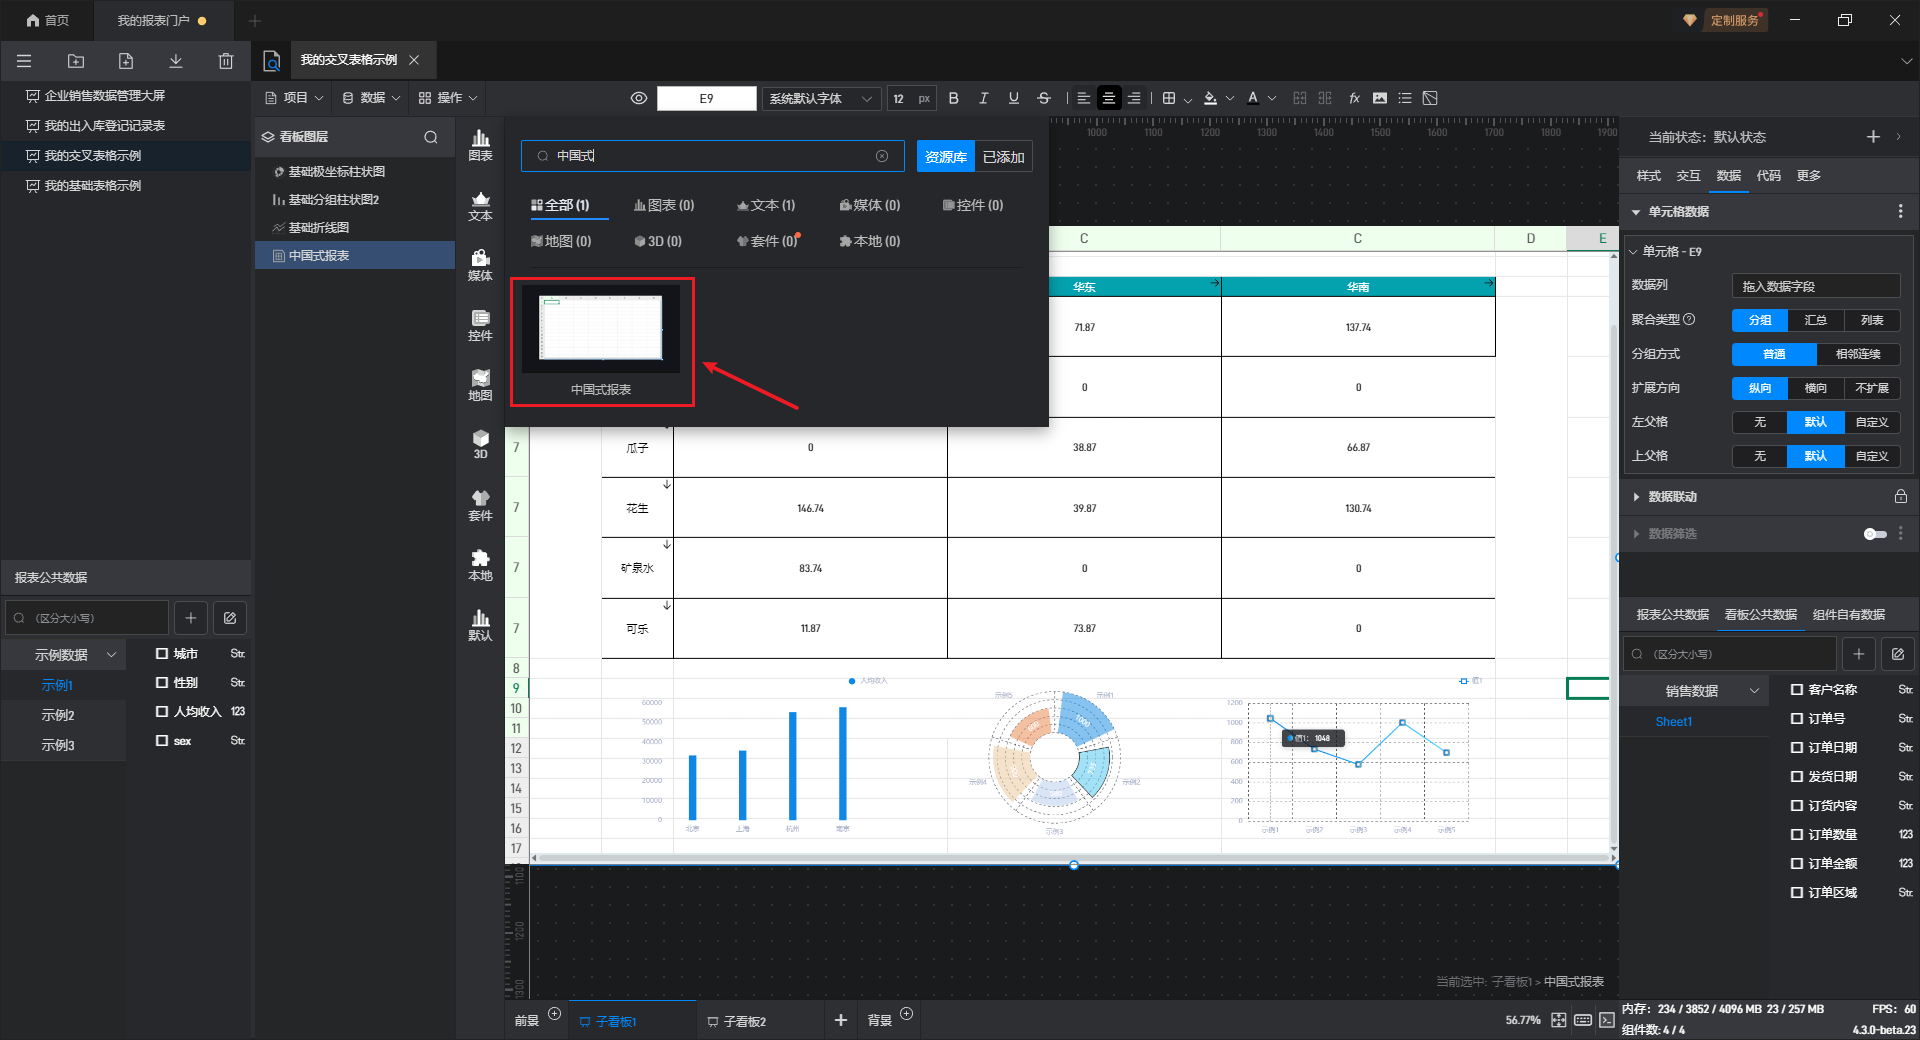Click the new file icon in the left toolbar
Image resolution: width=1920 pixels, height=1040 pixels.
coord(126,61)
